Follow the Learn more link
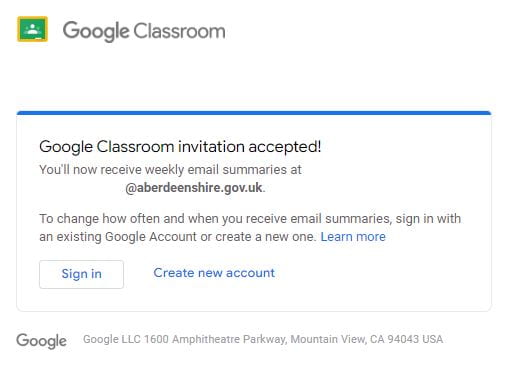This screenshot has width=511, height=367. pyautogui.click(x=353, y=237)
